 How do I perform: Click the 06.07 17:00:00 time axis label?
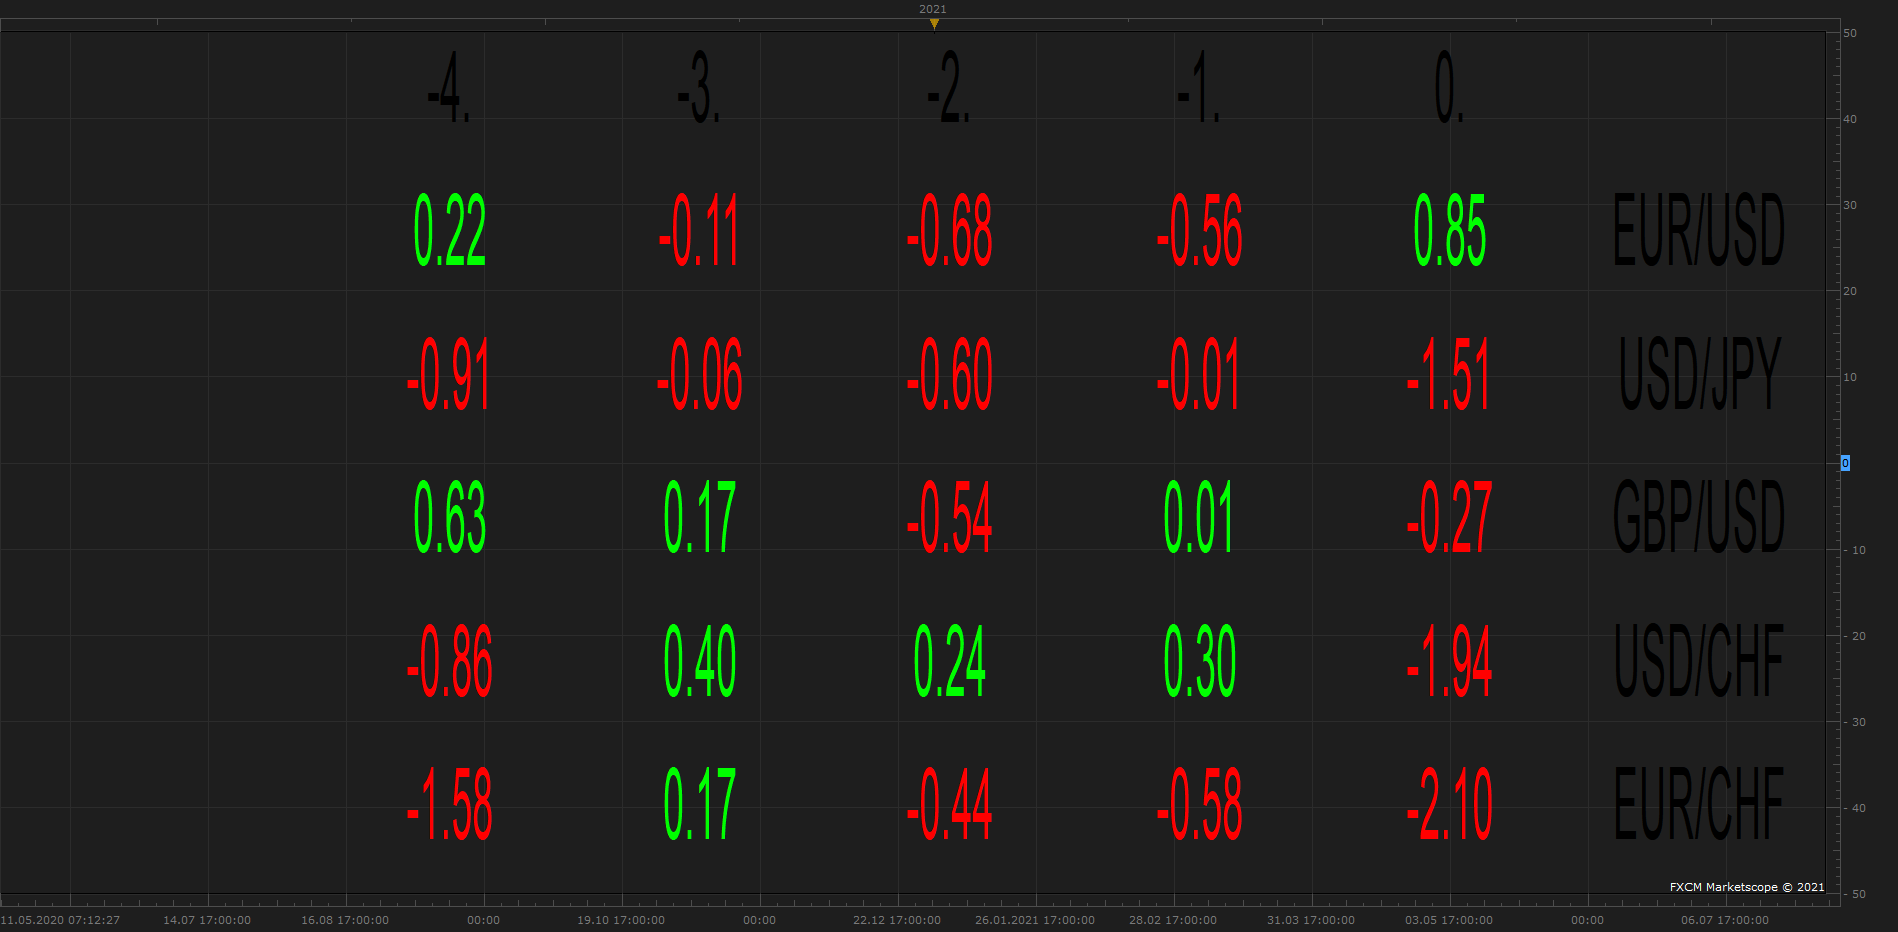click(x=1725, y=920)
